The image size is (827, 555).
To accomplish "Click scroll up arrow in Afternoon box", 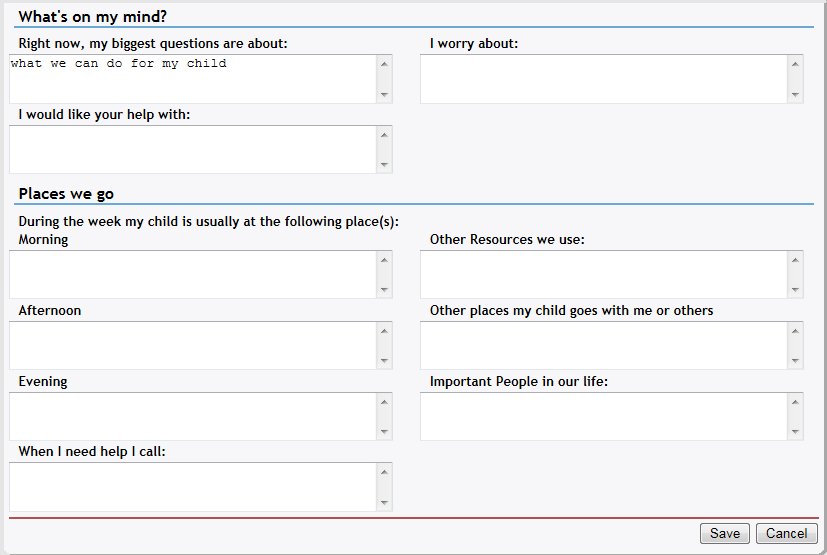I will point(384,330).
